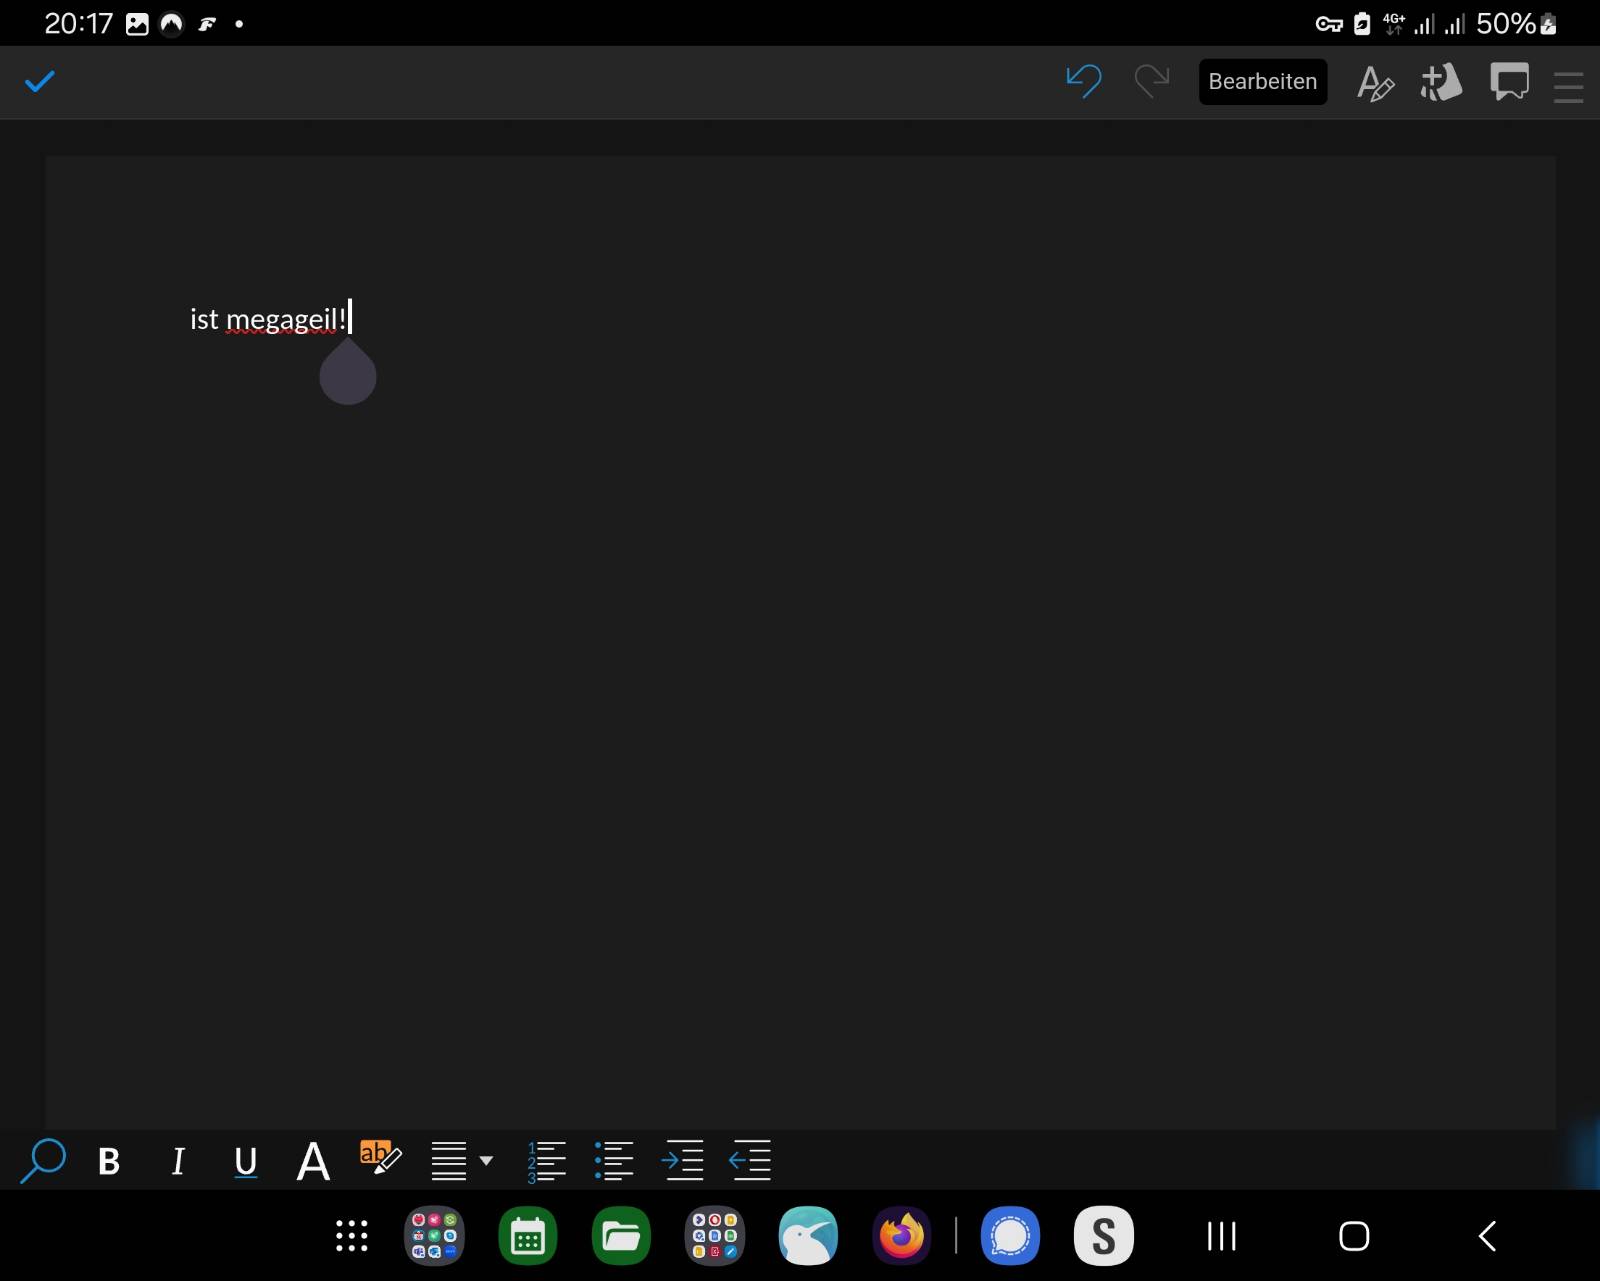Select the highlight color tool

(380, 1158)
